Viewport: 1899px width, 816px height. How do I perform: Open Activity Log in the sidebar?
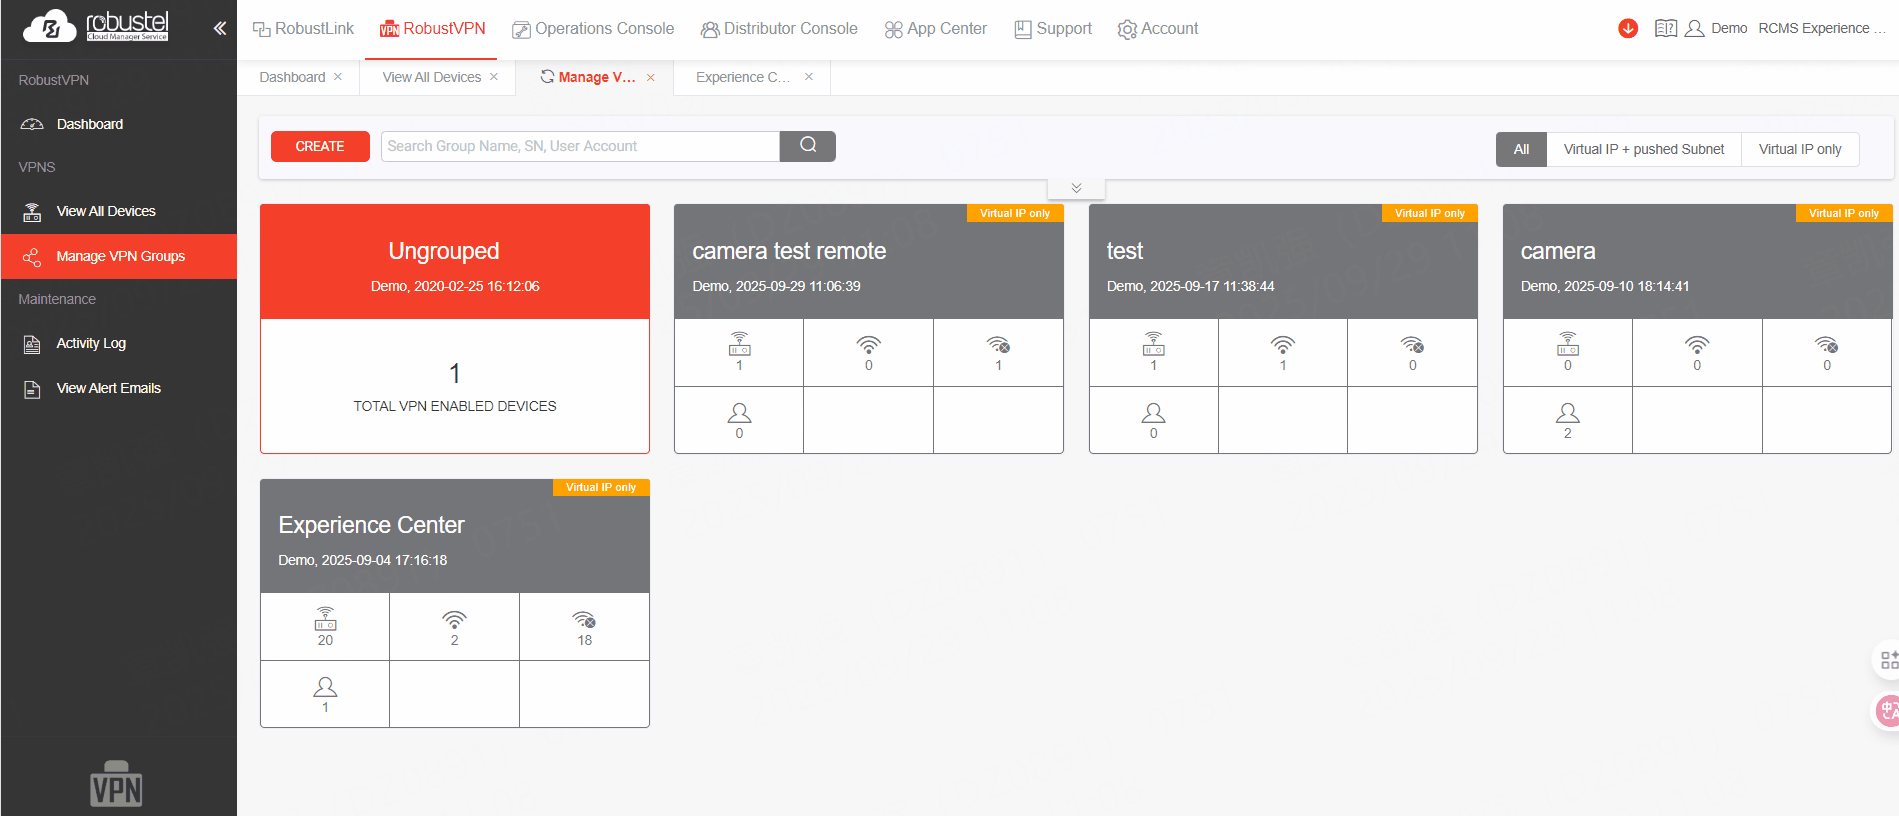click(x=91, y=343)
